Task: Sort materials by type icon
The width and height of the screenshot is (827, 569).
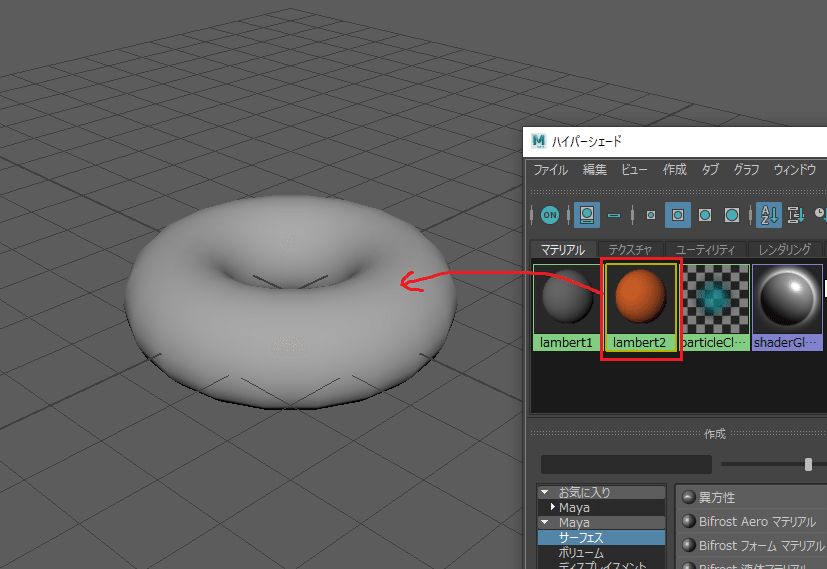Action: 795,215
